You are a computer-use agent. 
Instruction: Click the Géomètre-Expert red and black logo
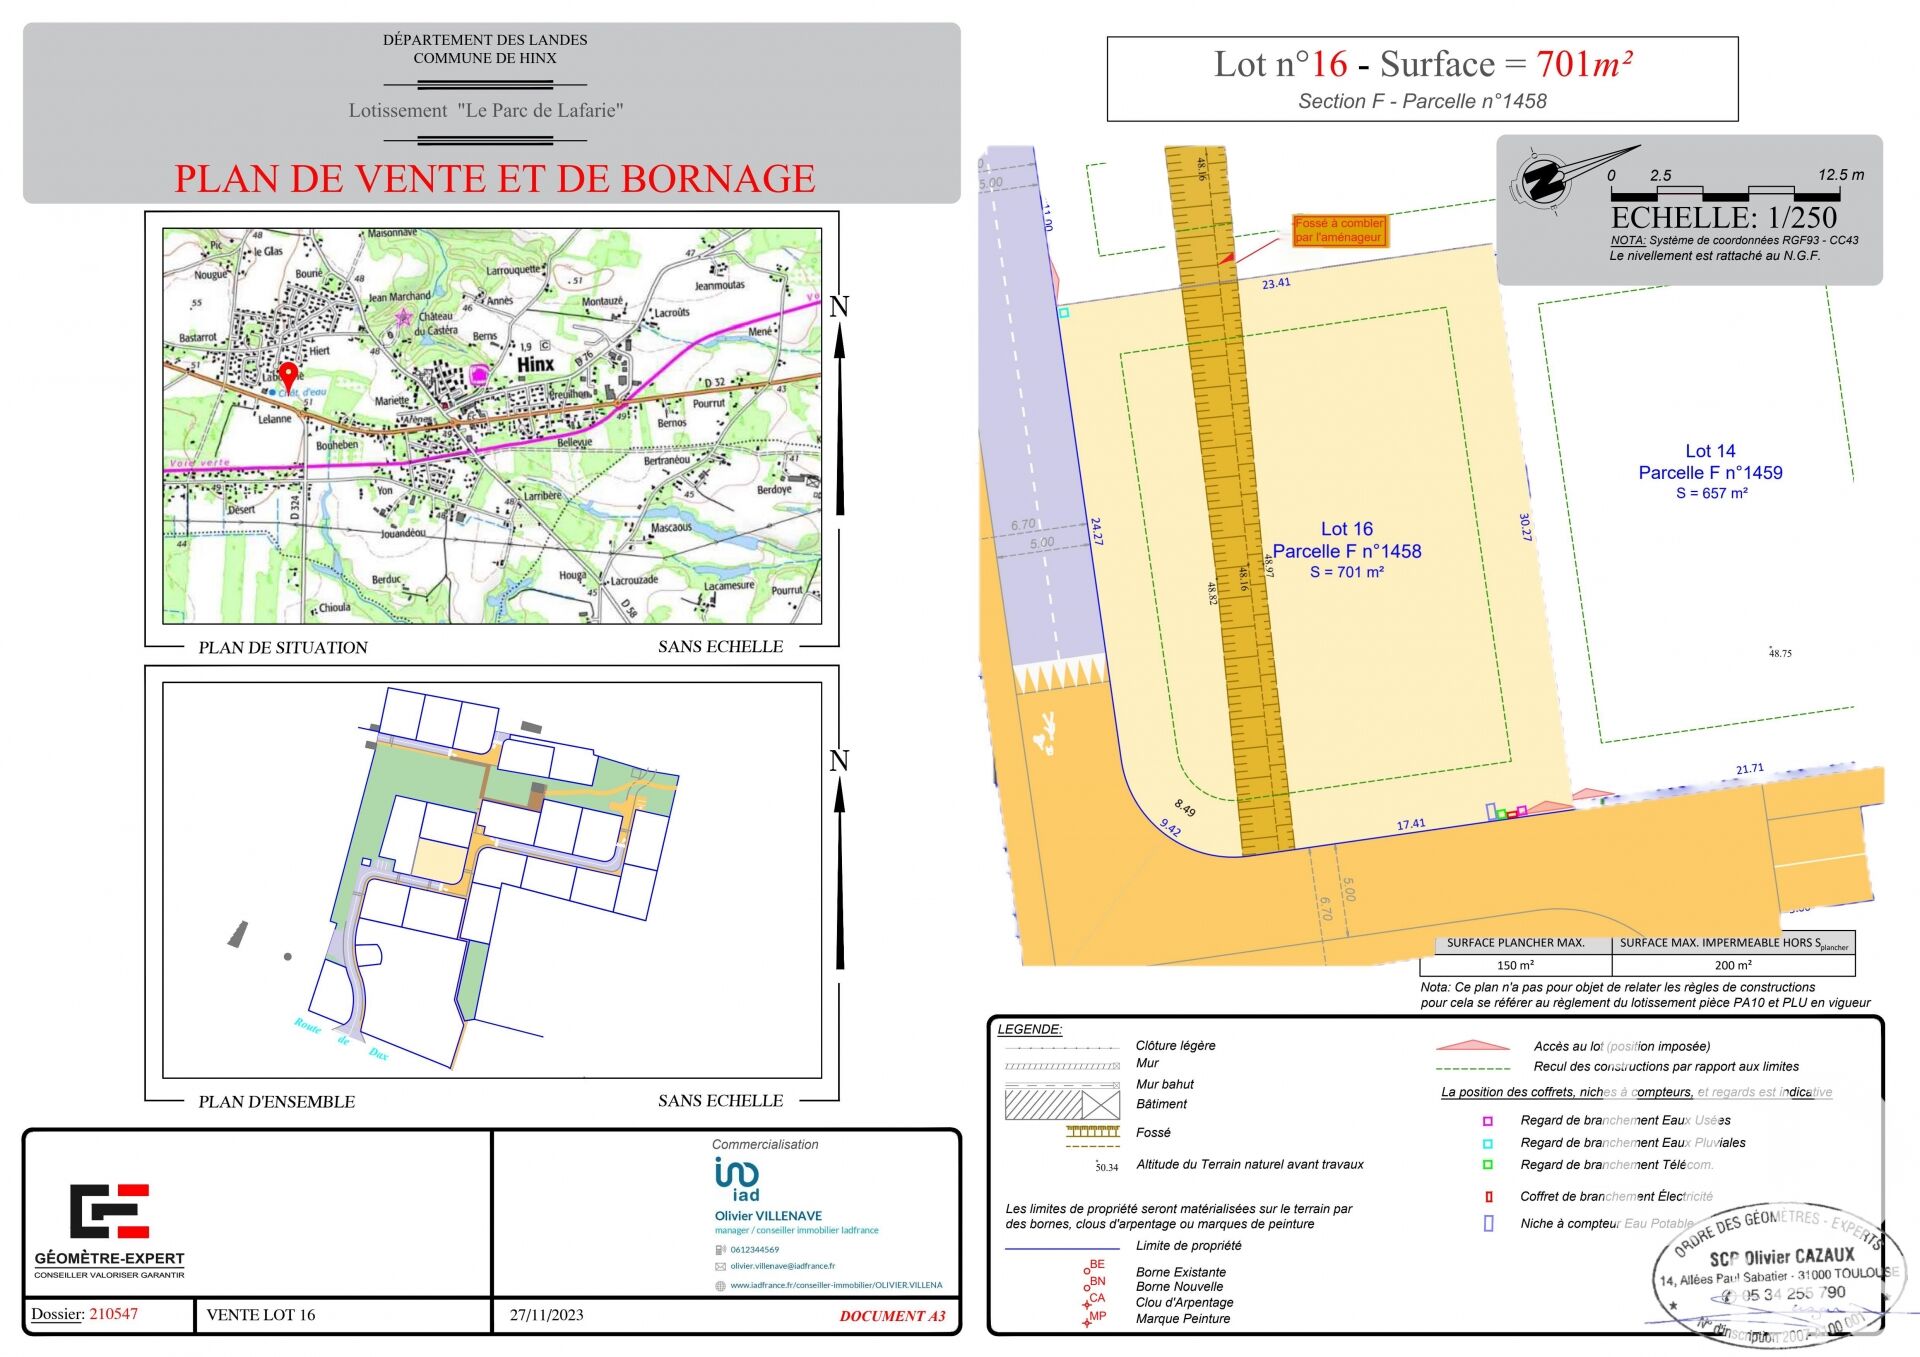coord(109,1210)
